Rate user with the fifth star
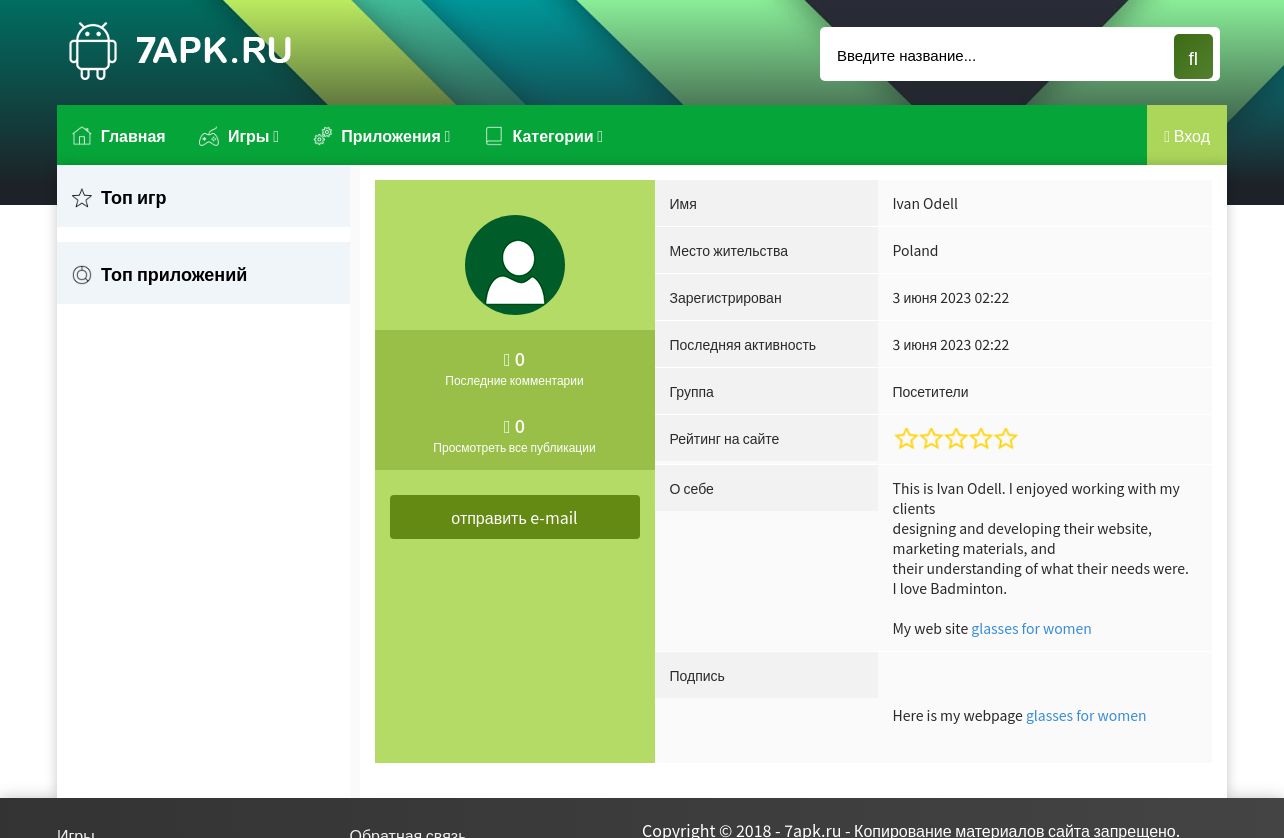This screenshot has height=838, width=1284. 1006,439
